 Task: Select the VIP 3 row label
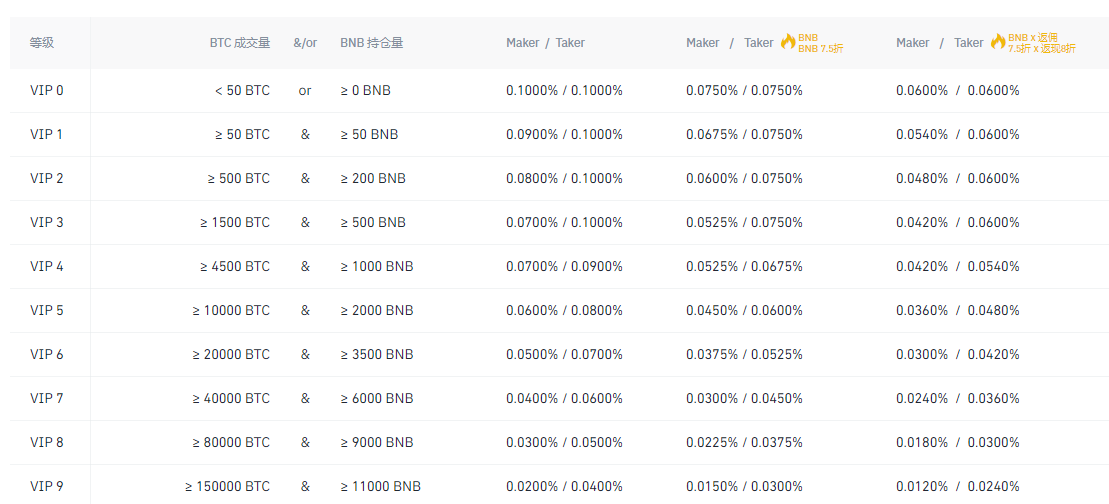pos(47,223)
